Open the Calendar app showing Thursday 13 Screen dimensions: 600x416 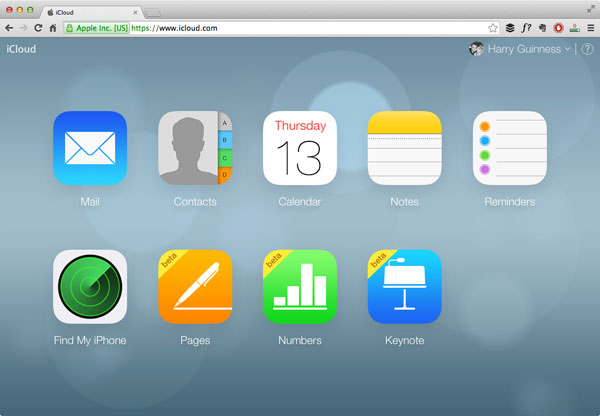click(x=300, y=148)
